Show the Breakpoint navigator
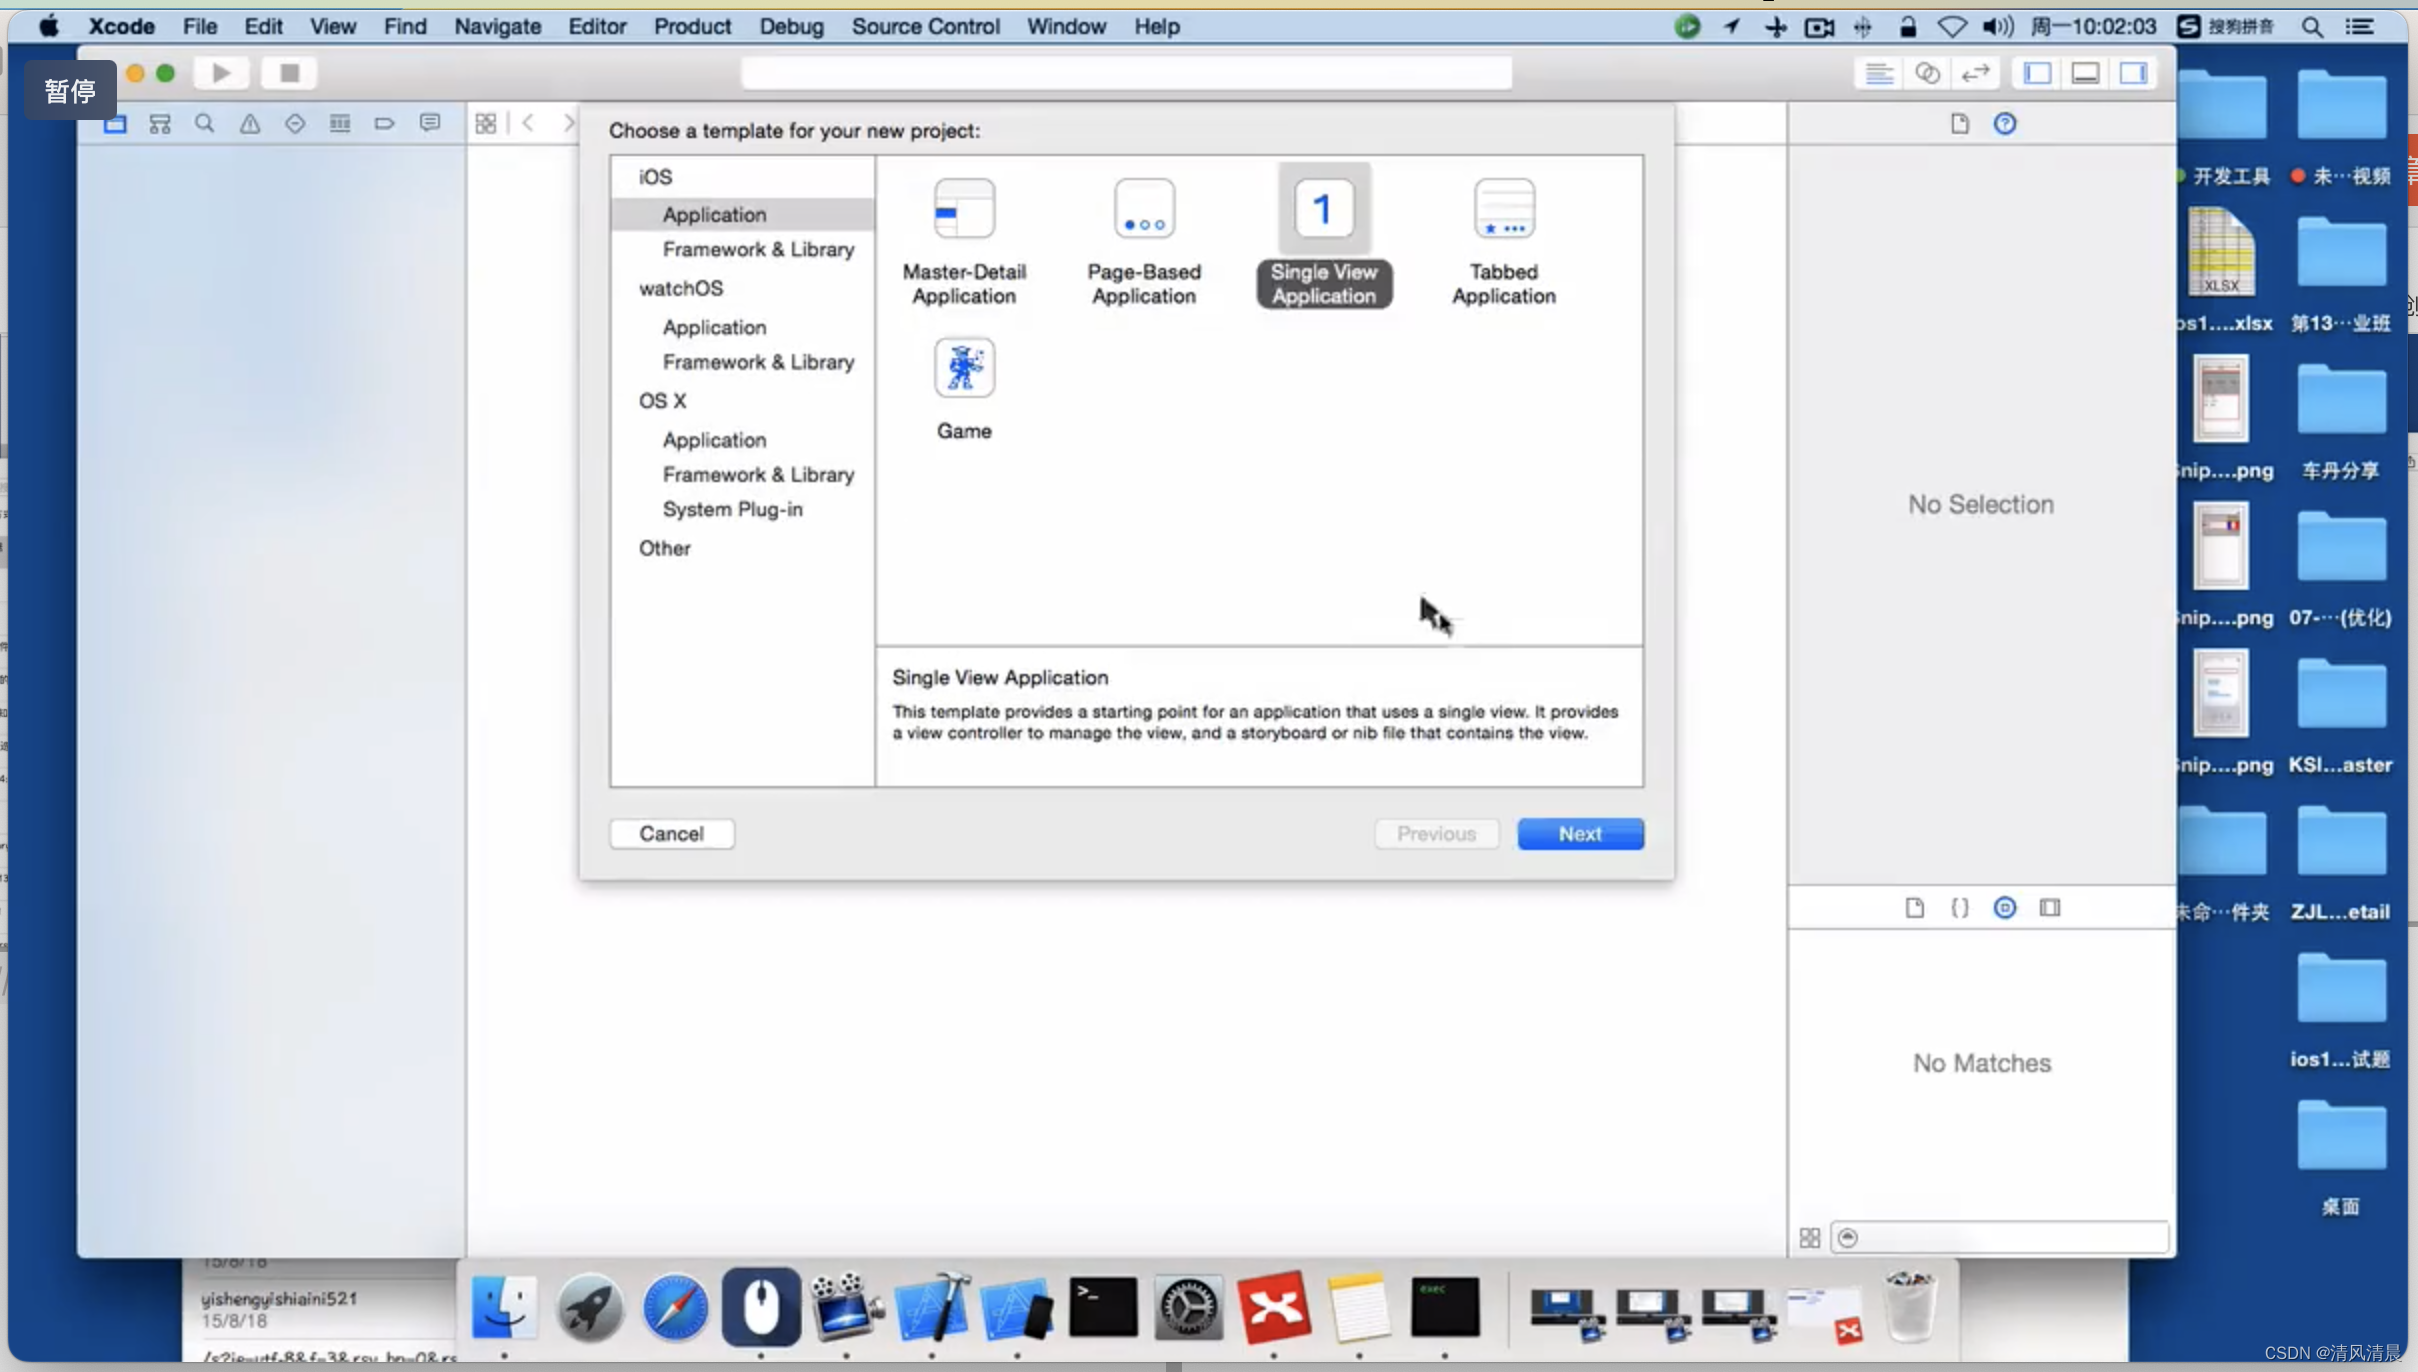2418x1372 pixels. [385, 123]
